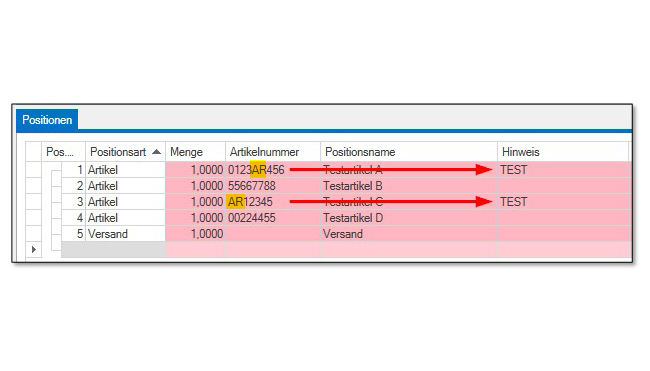This screenshot has width=650, height=371.
Task: Select position number 5 cell
Action: [73, 234]
